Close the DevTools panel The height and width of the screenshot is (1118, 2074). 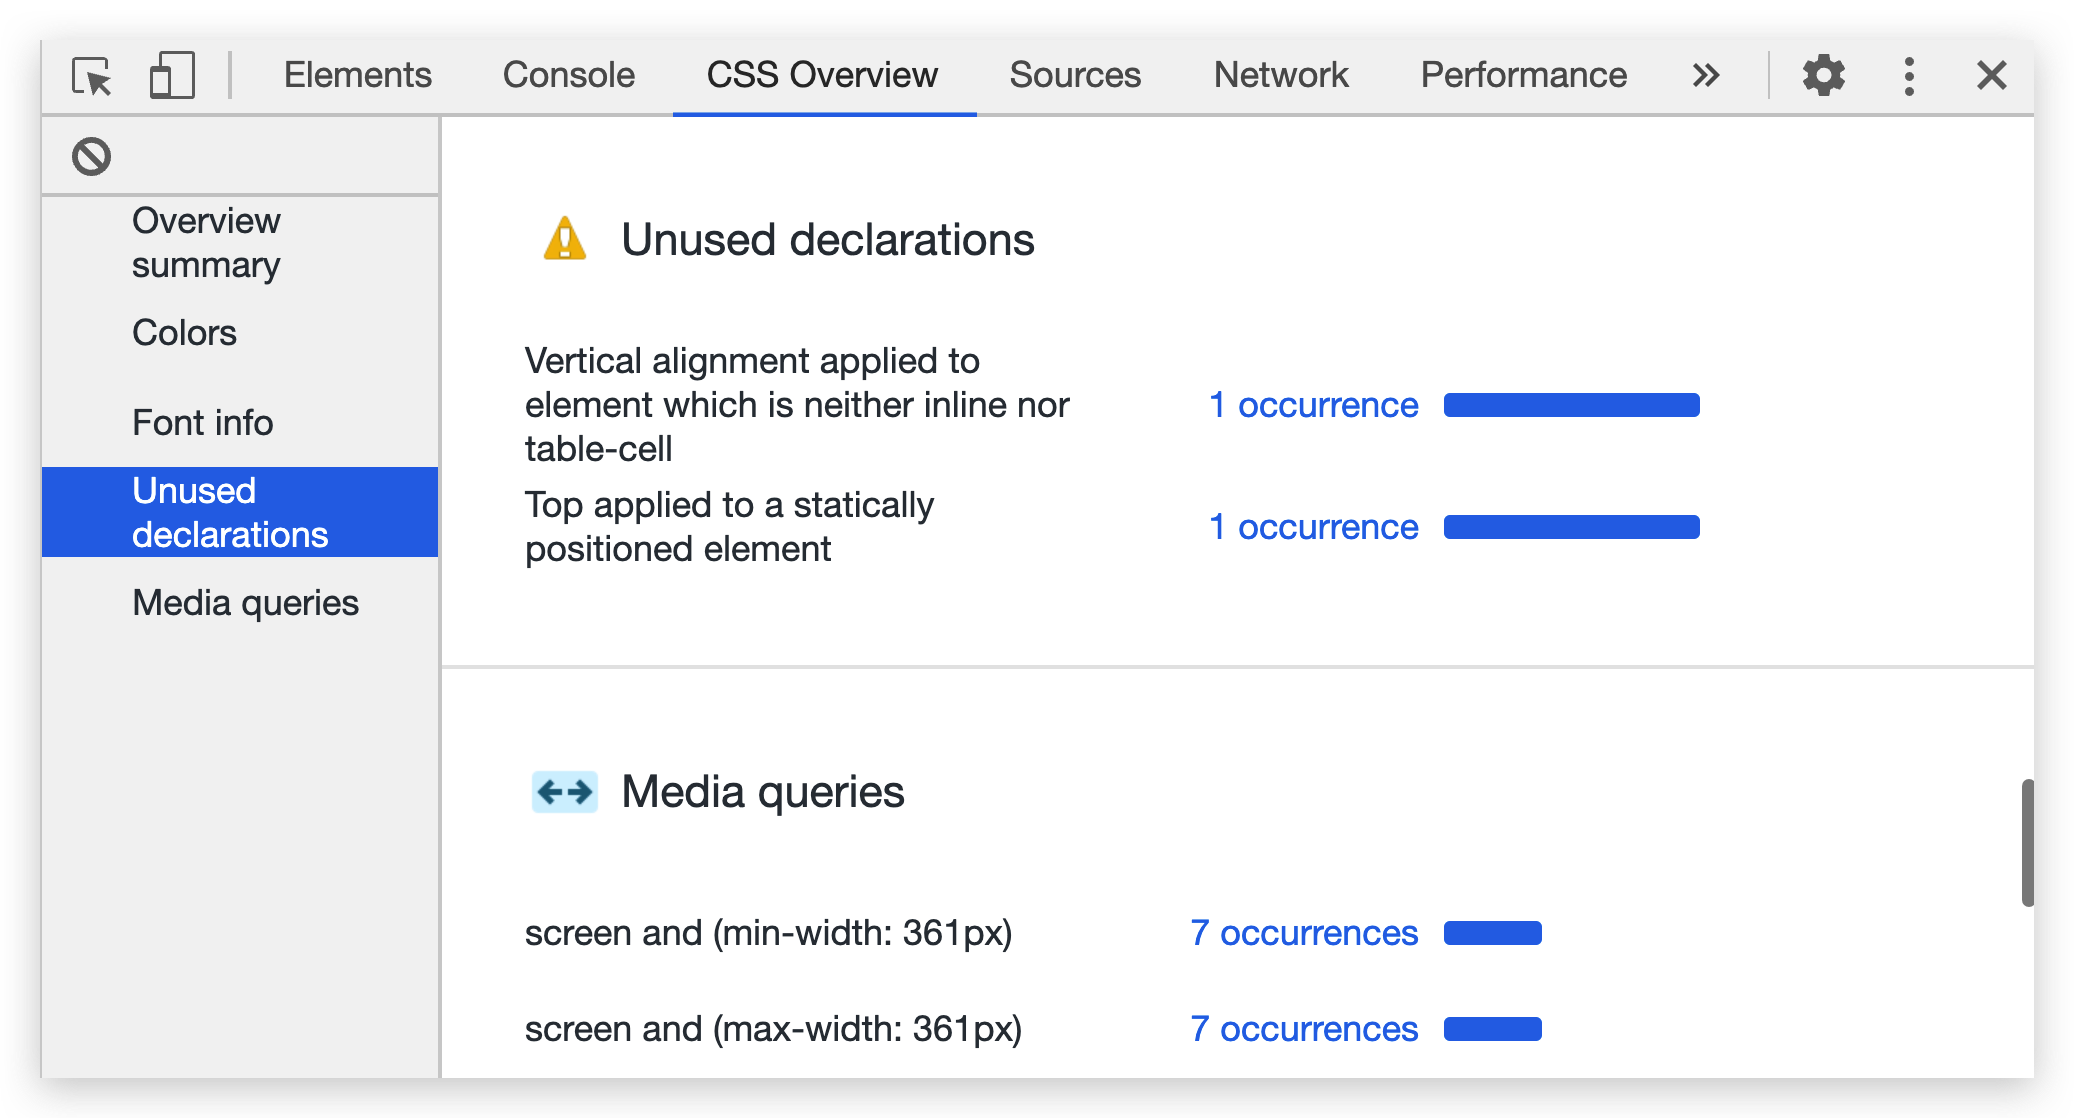pyautogui.click(x=1991, y=76)
